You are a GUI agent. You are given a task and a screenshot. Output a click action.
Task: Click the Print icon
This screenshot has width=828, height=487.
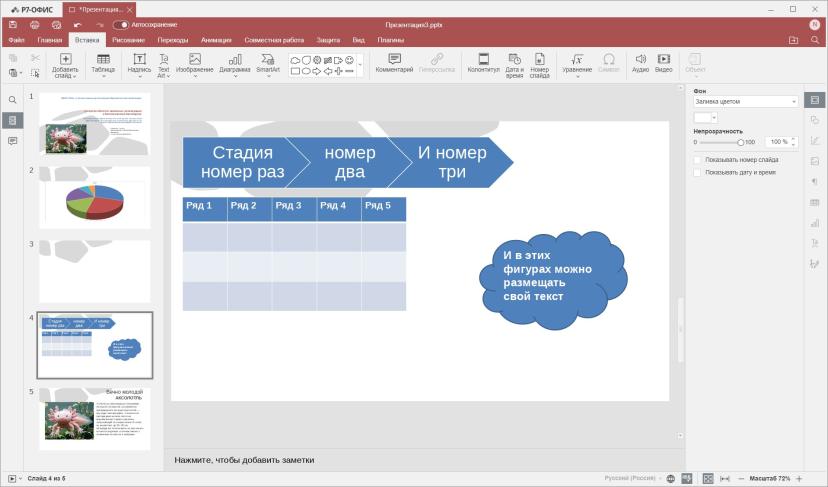tap(34, 25)
